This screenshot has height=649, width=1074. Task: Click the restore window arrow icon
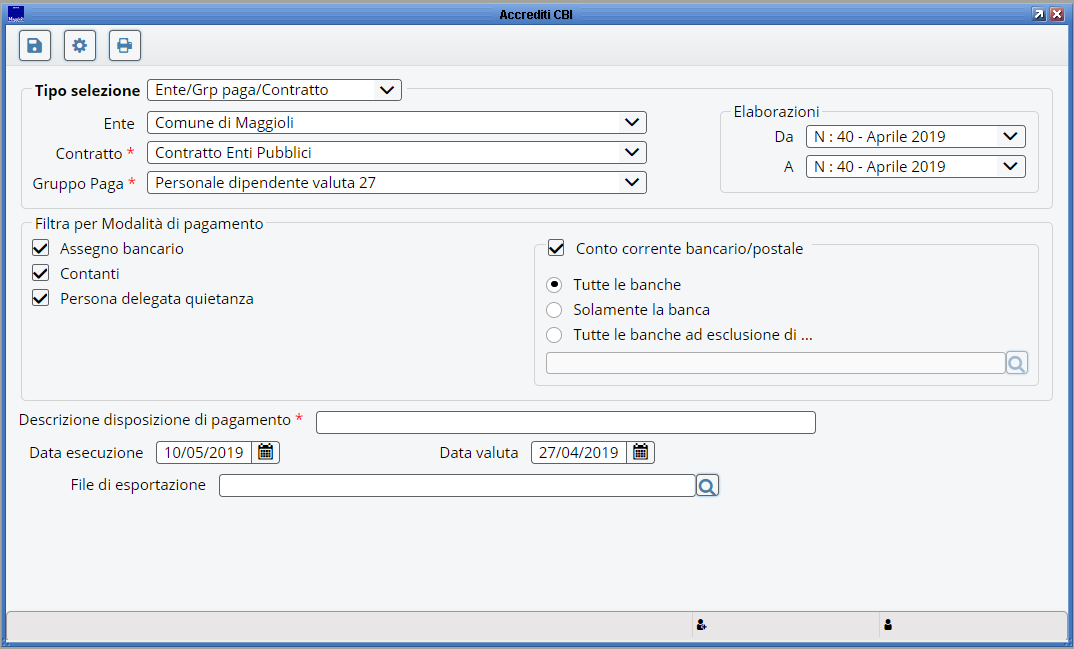click(x=1039, y=14)
